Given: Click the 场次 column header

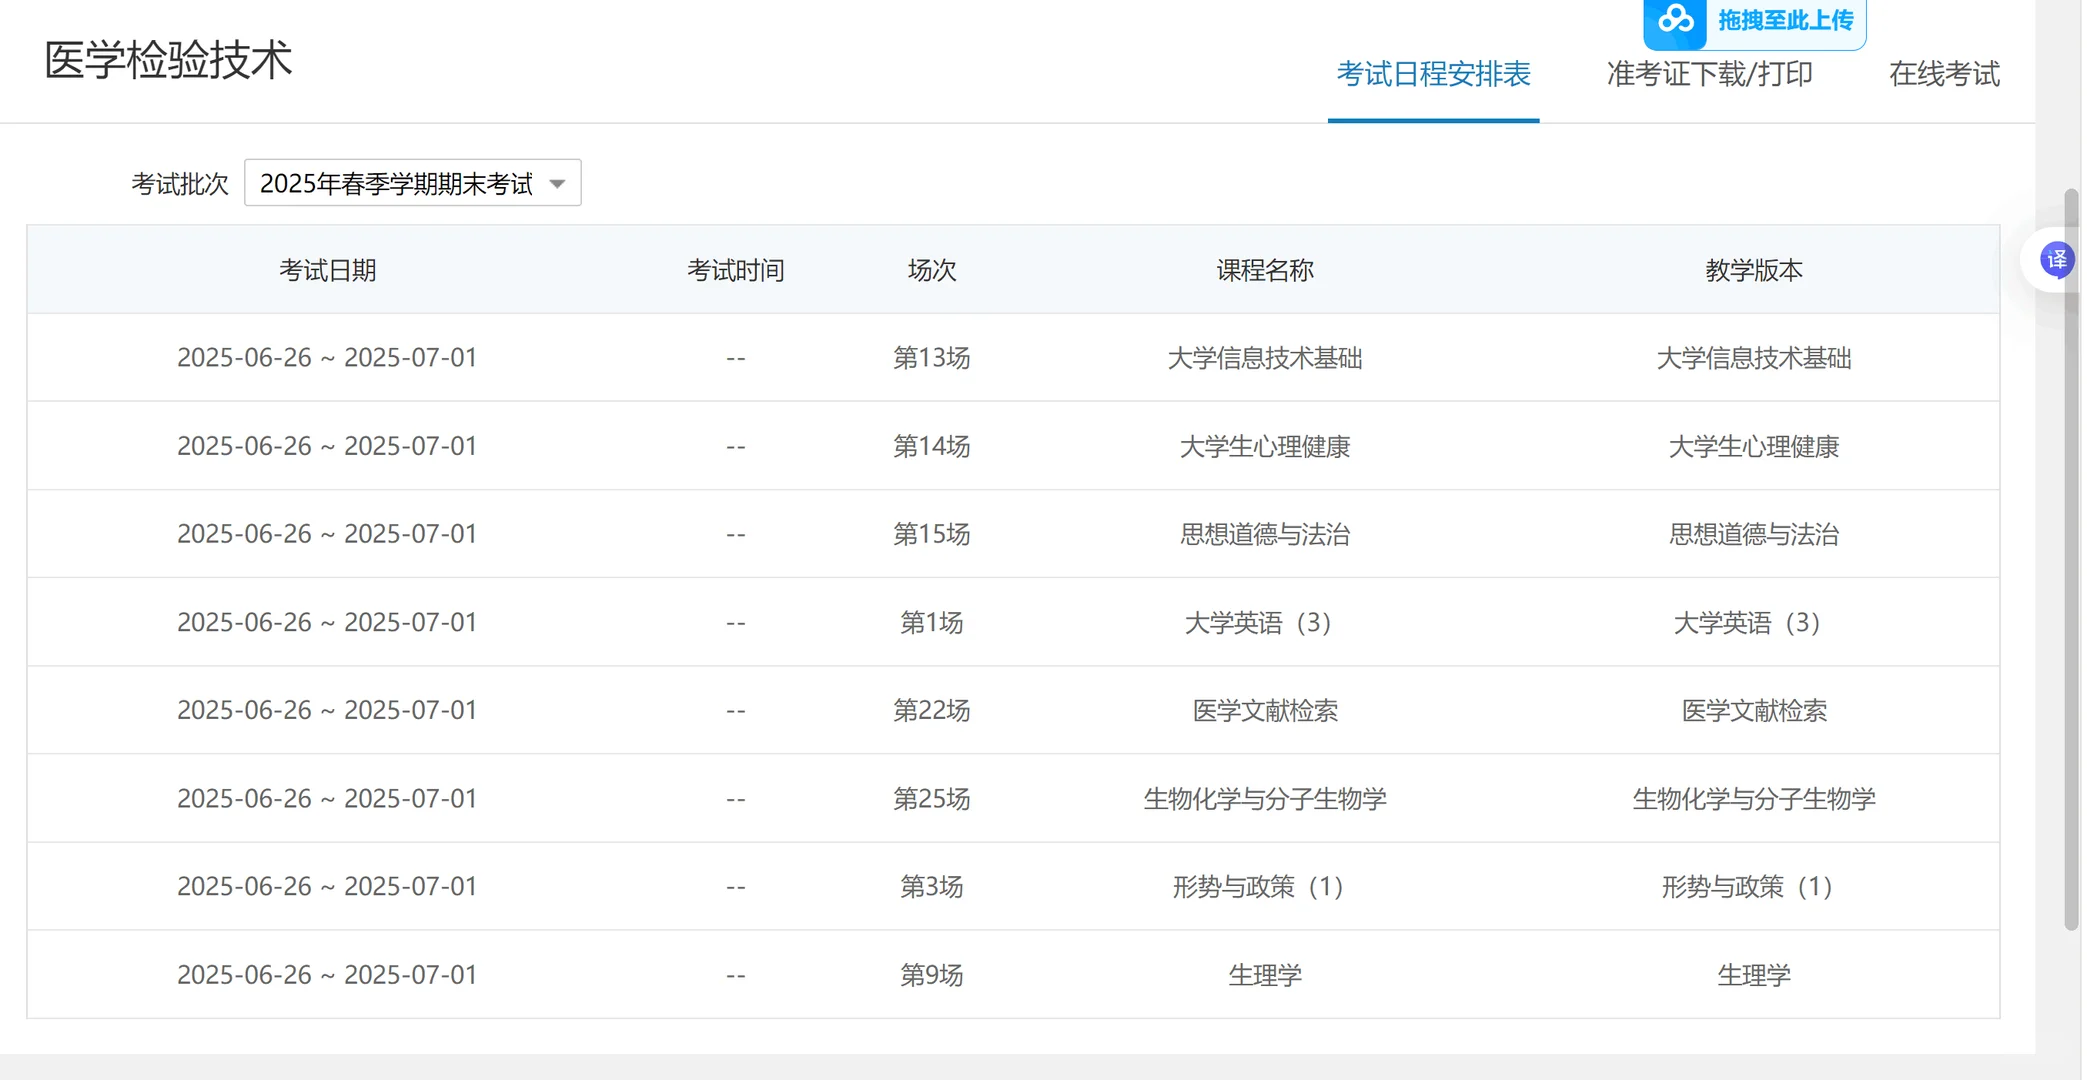Looking at the screenshot, I should click(931, 270).
